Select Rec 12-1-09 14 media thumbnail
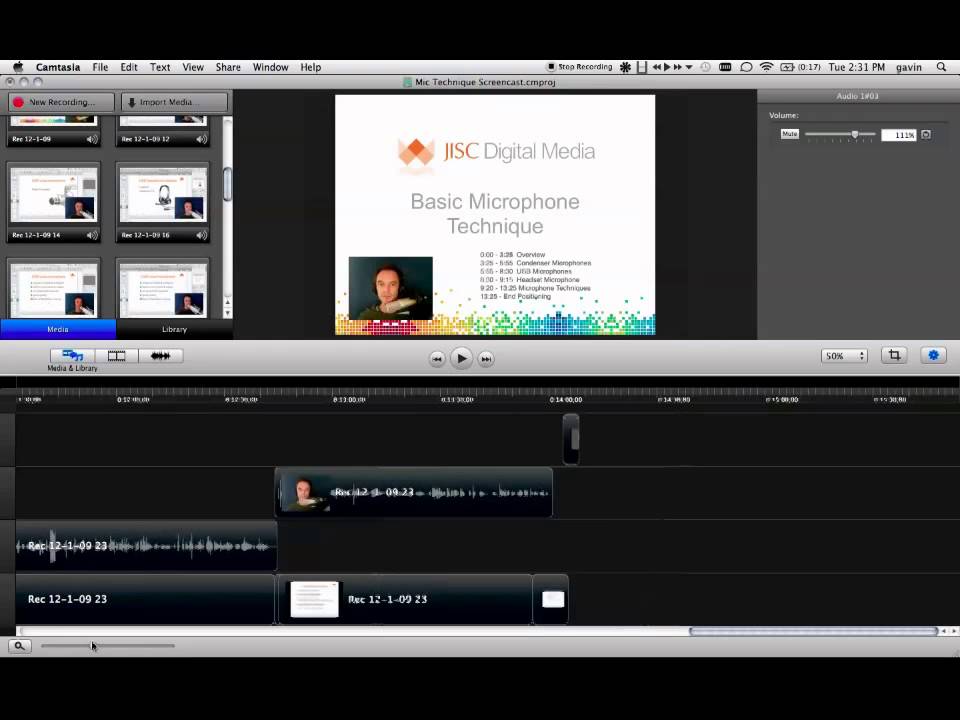 [54, 202]
